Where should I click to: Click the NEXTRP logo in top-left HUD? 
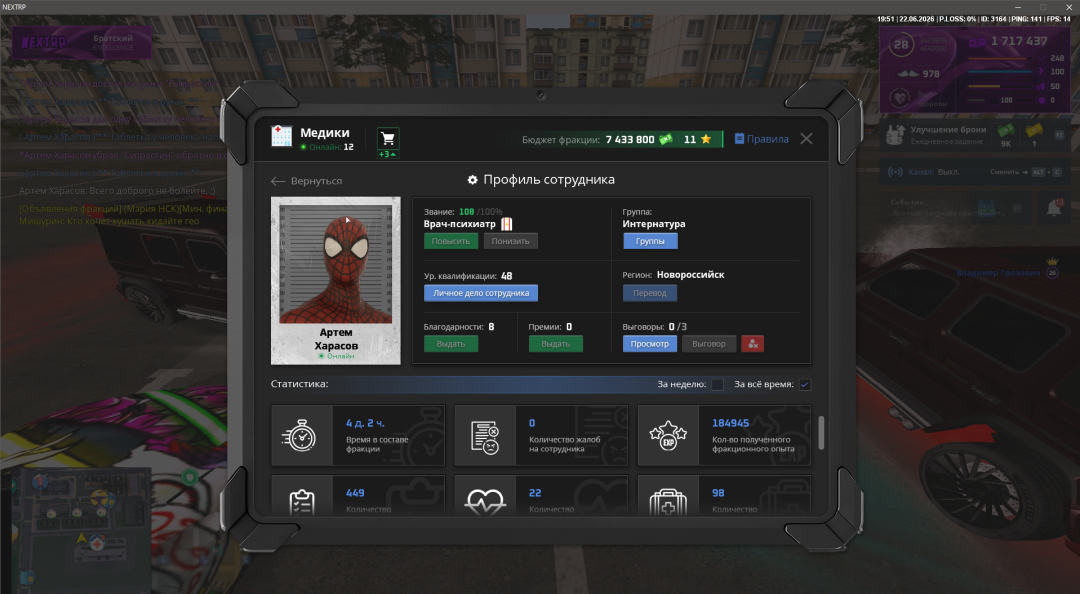[x=44, y=43]
